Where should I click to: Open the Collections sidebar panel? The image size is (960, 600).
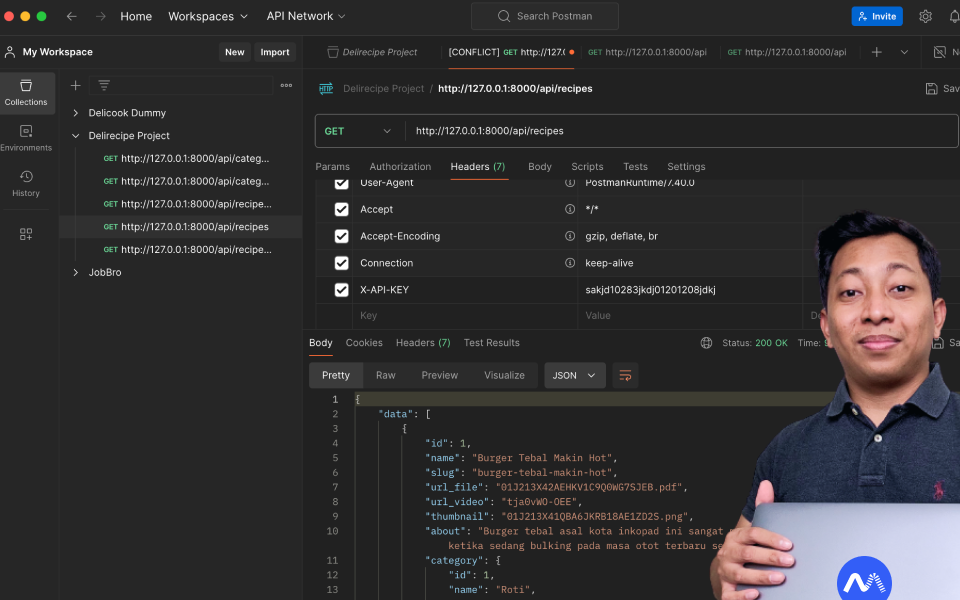[x=27, y=93]
